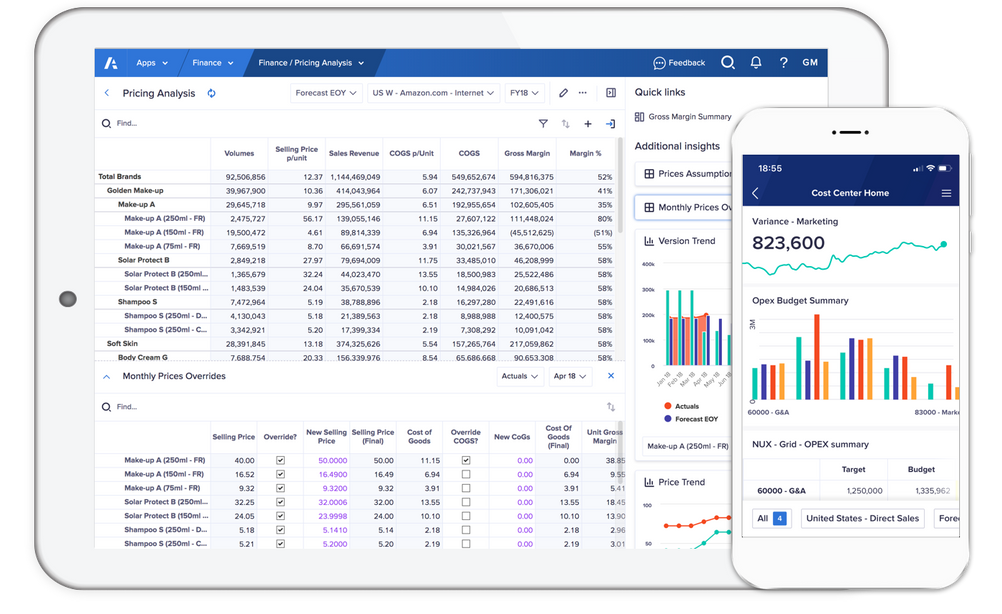Open the filter icon above the pricing grid
Viewport: 1002px width, 614px height.
(543, 123)
